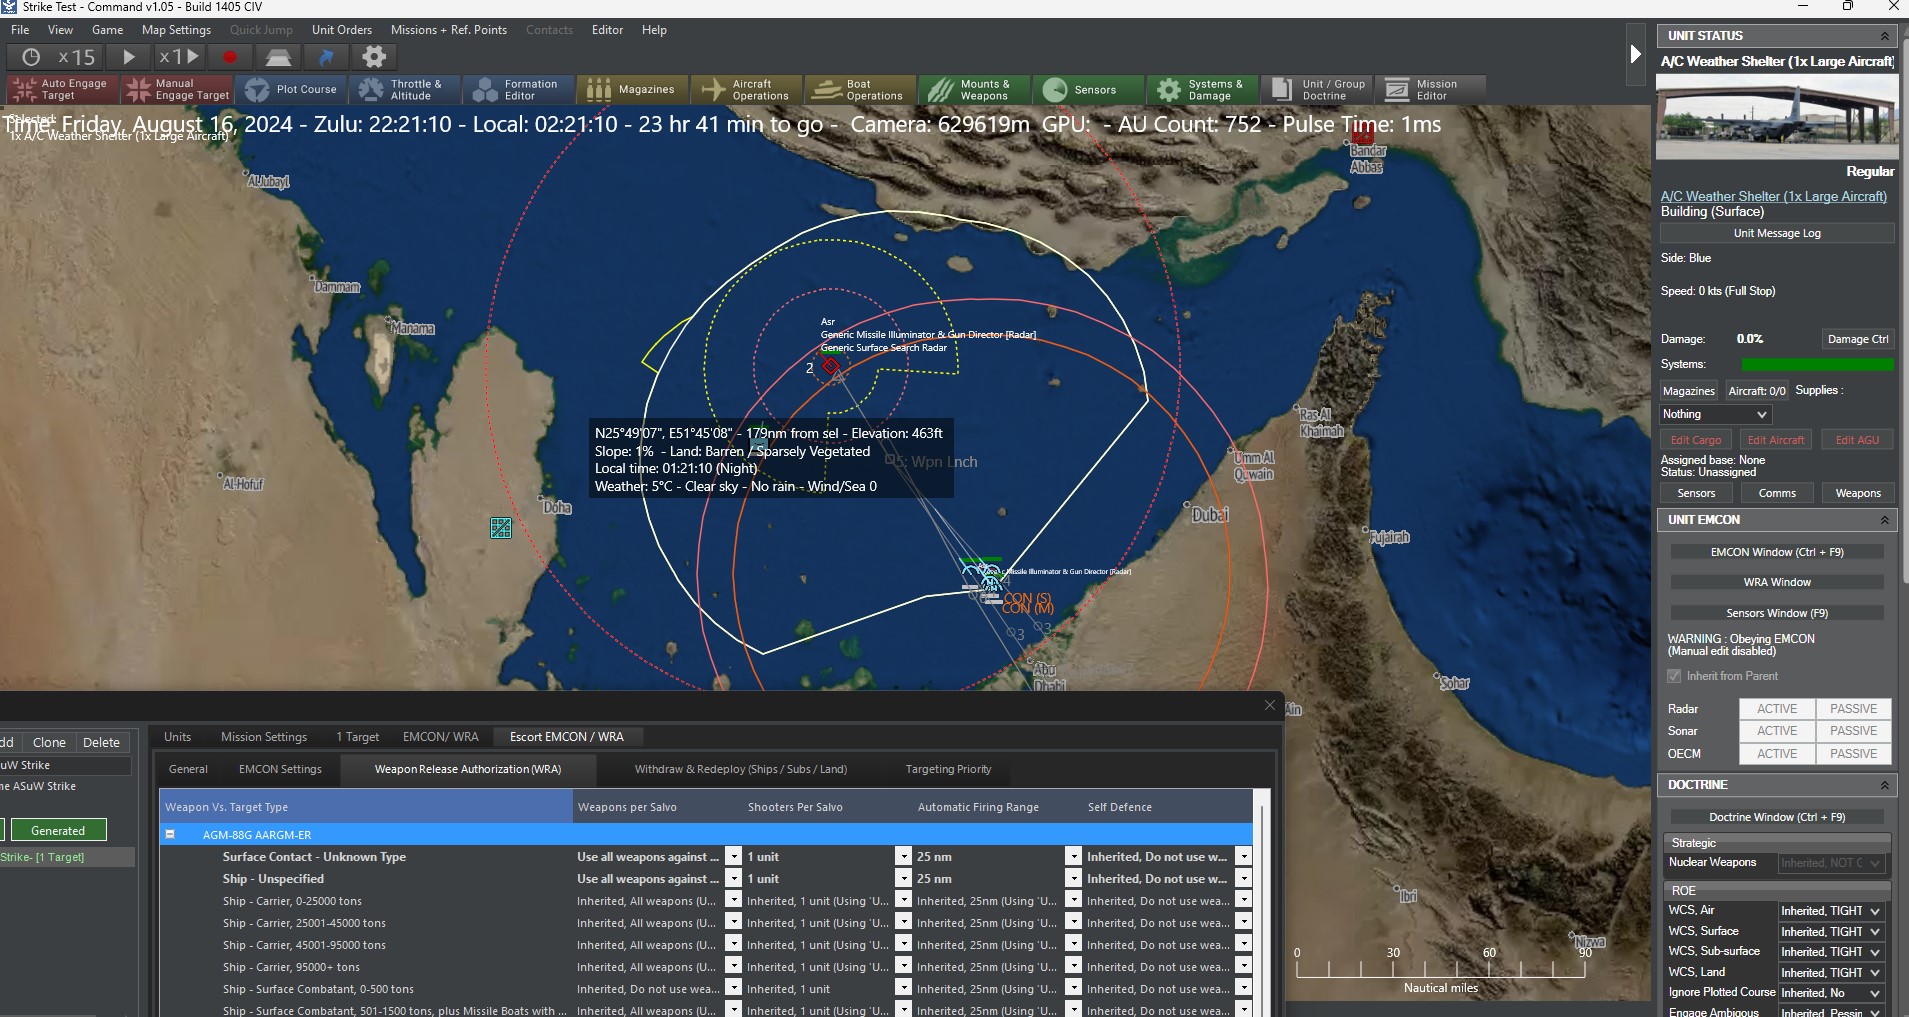Image resolution: width=1909 pixels, height=1017 pixels.
Task: Open the WCS, Land dropdown
Action: coord(1832,973)
